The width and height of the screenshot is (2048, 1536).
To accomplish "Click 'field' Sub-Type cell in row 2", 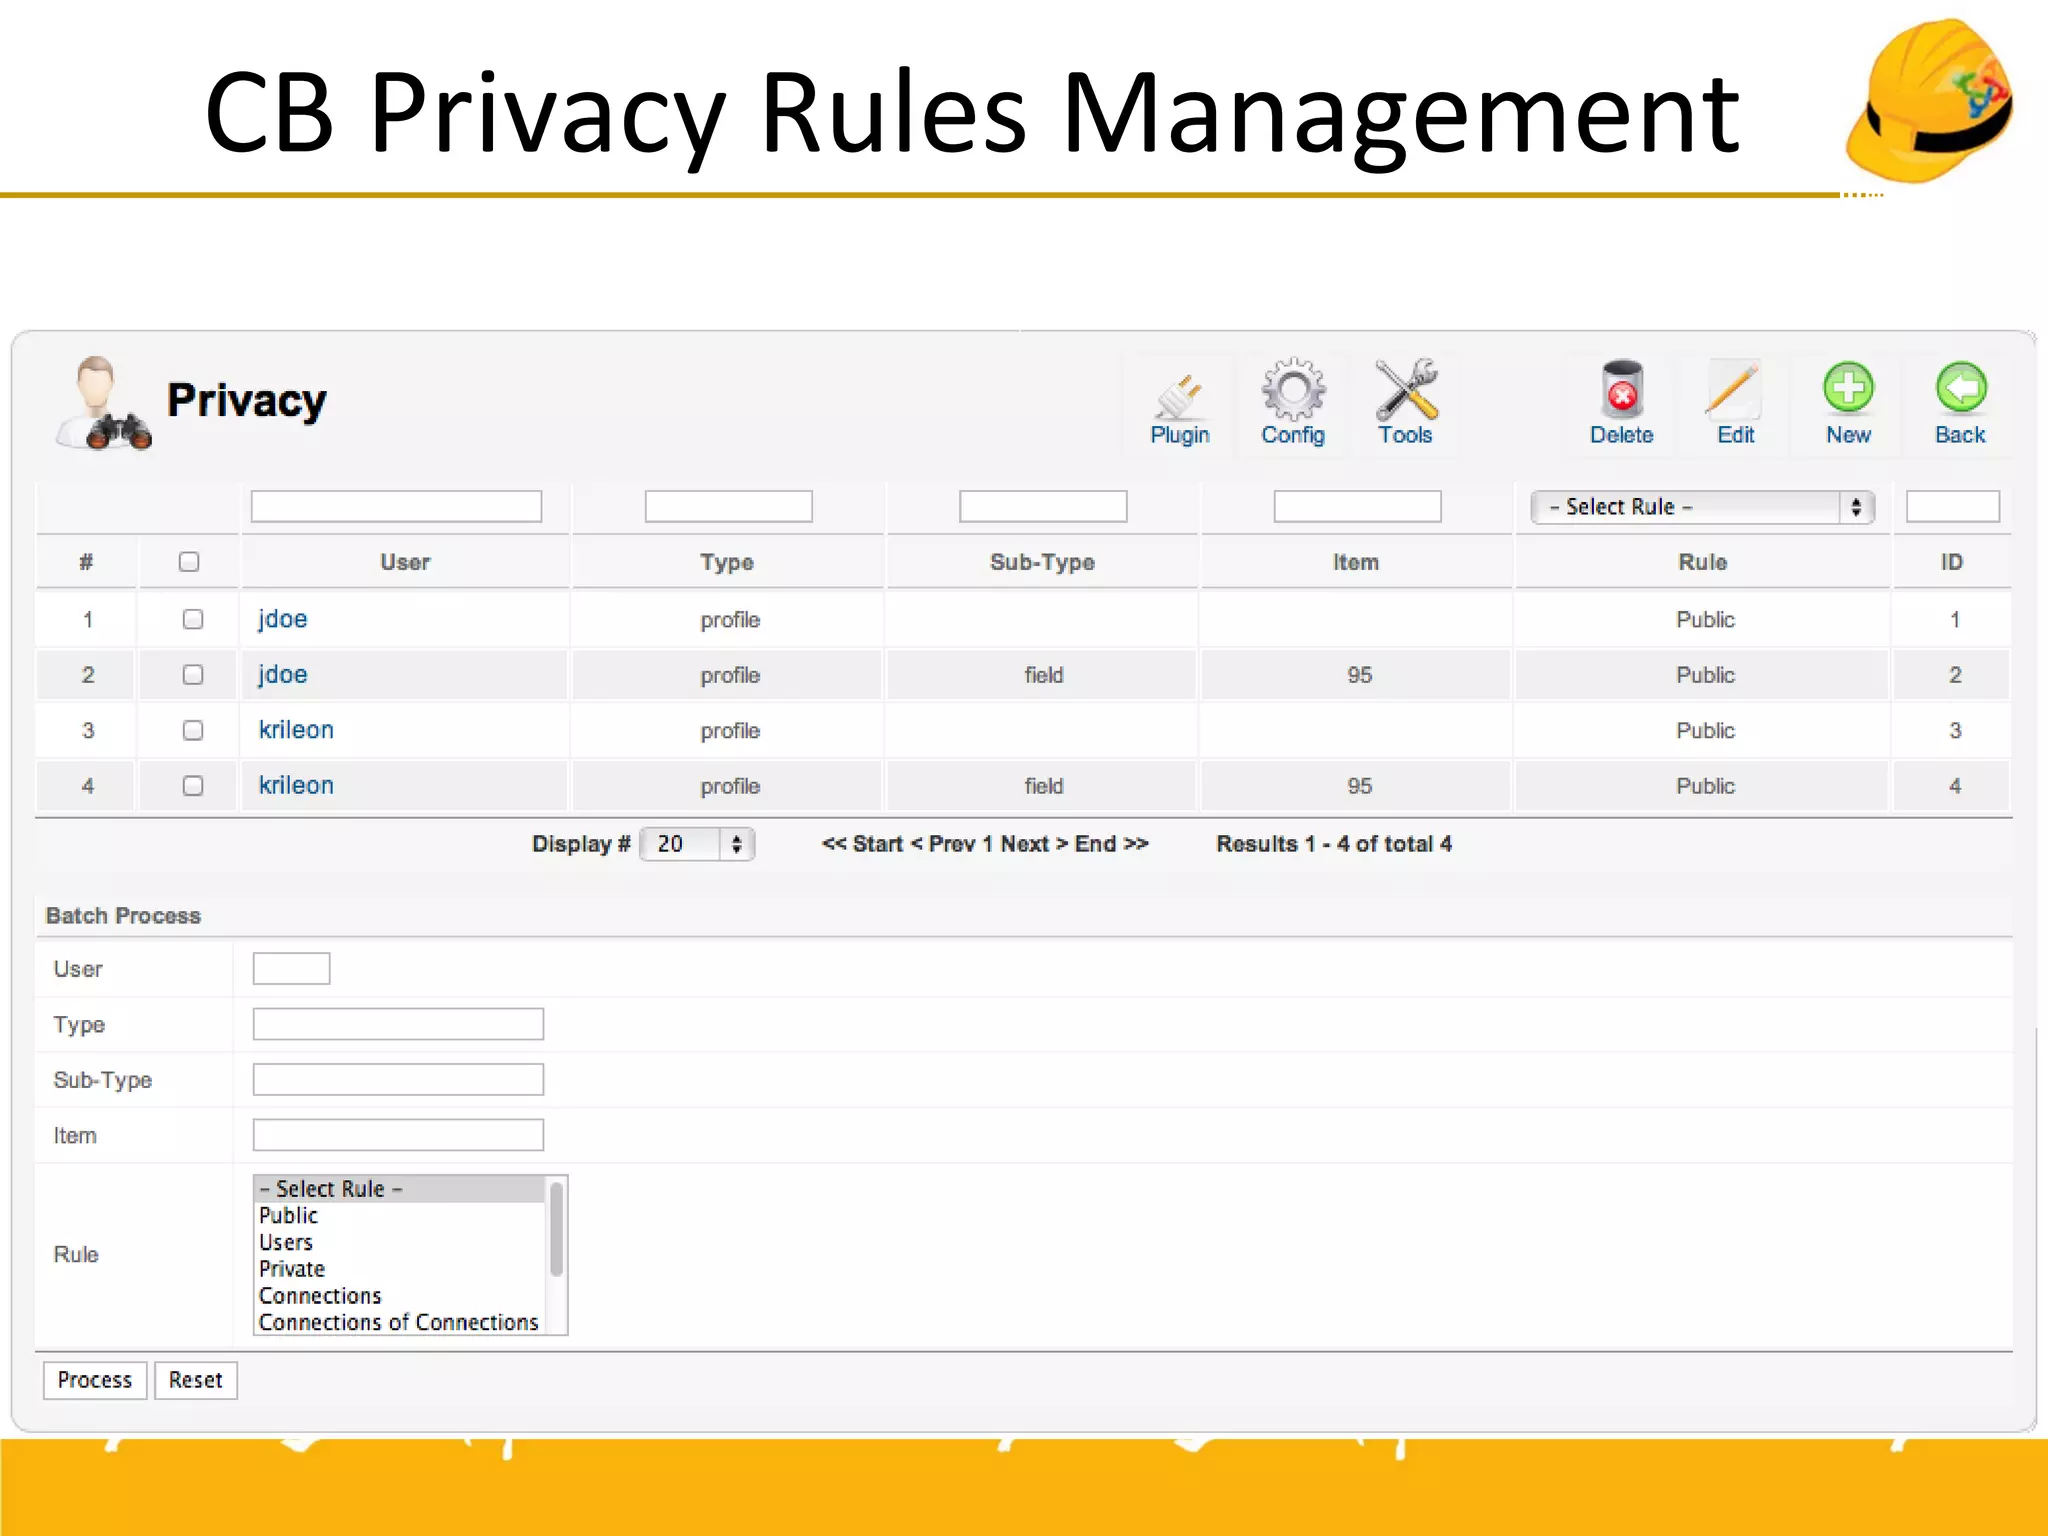I will click(1044, 675).
